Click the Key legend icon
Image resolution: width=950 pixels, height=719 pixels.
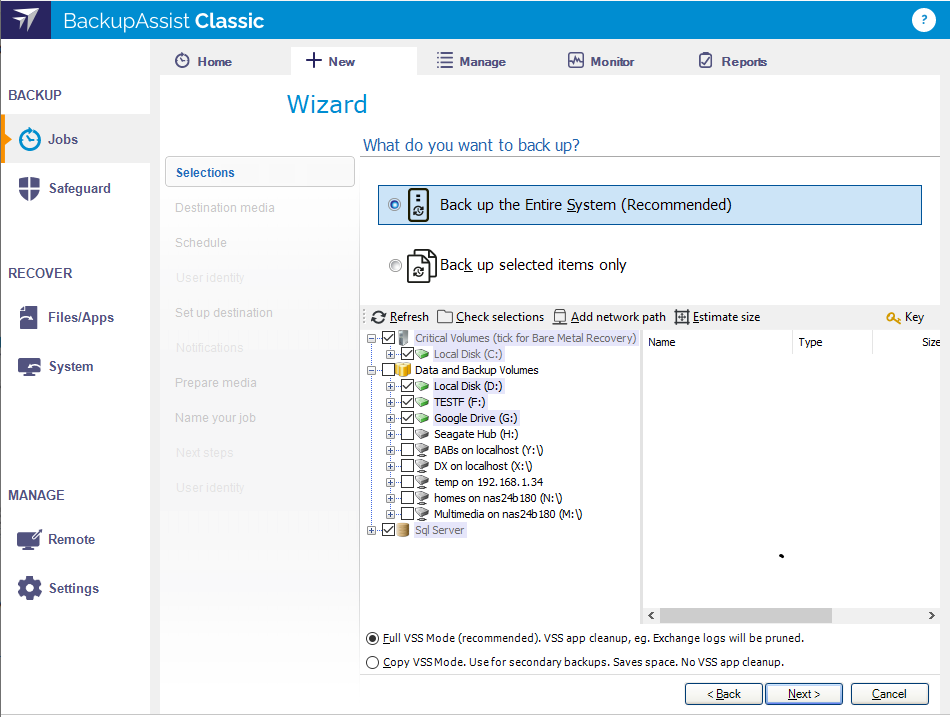point(893,317)
